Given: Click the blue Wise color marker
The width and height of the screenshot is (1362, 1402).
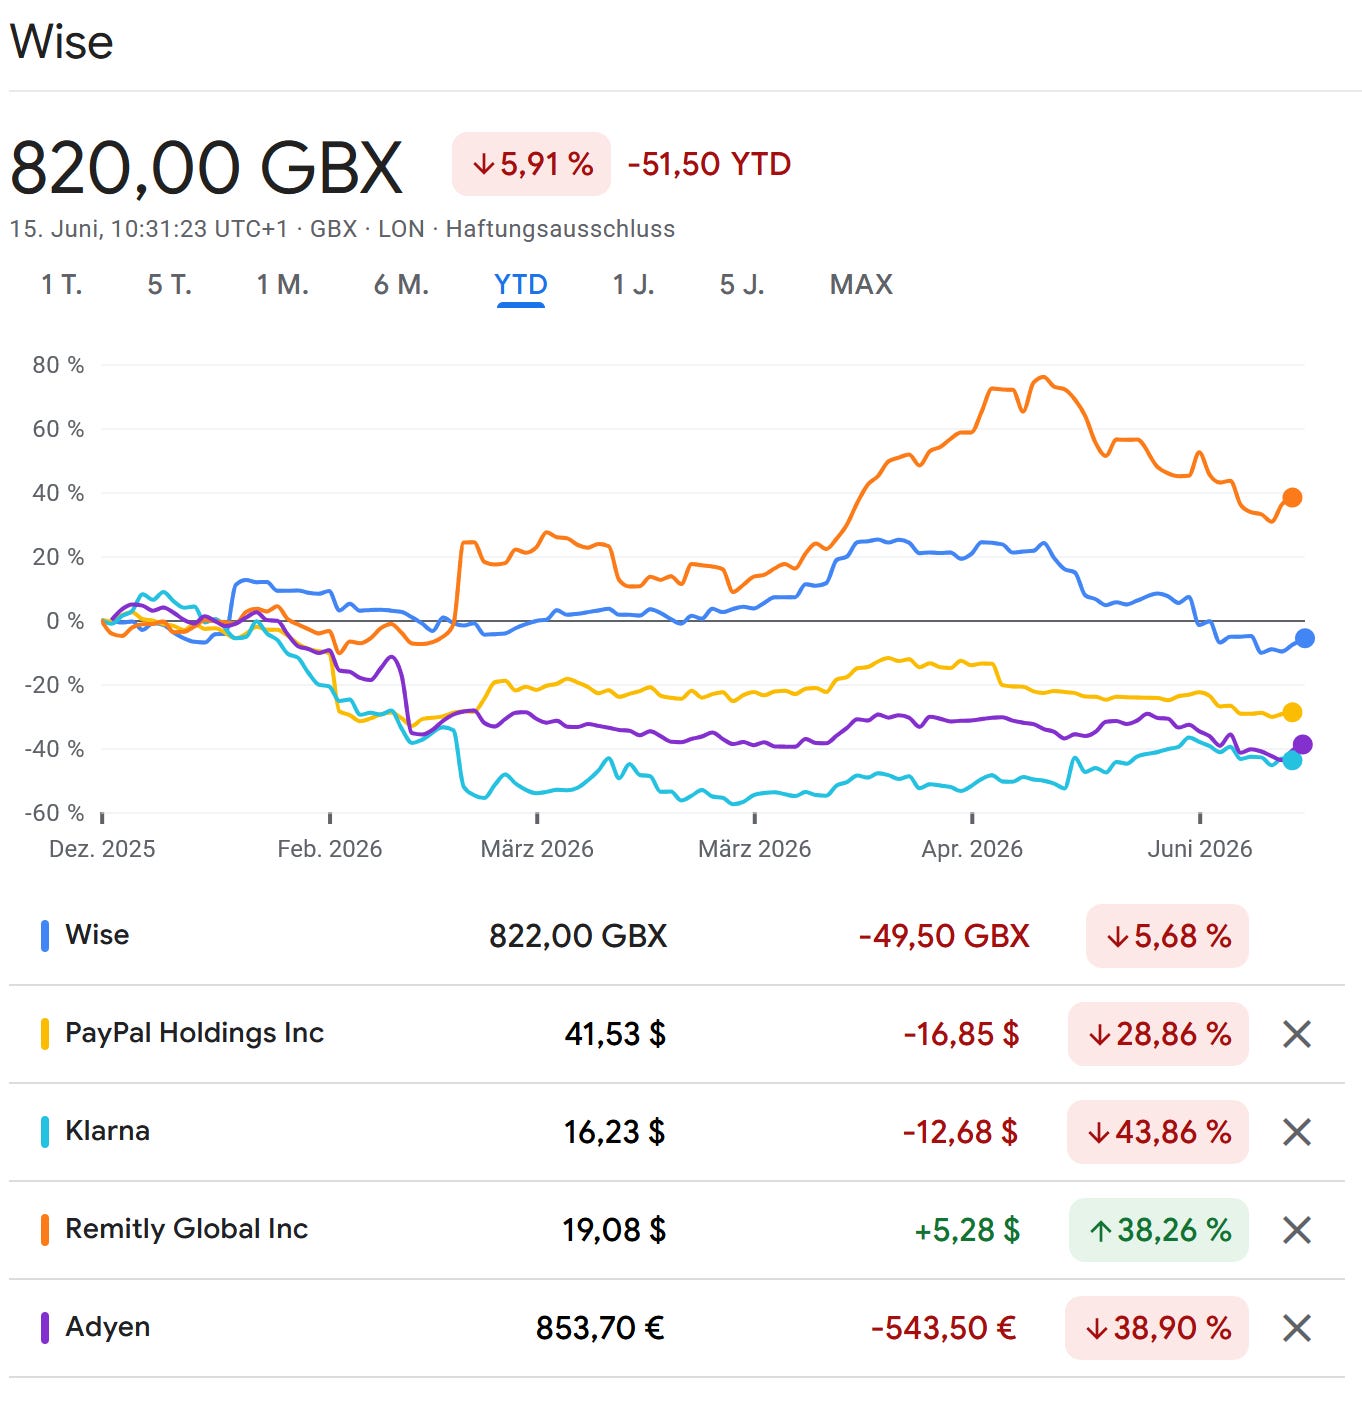Looking at the screenshot, I should point(45,935).
